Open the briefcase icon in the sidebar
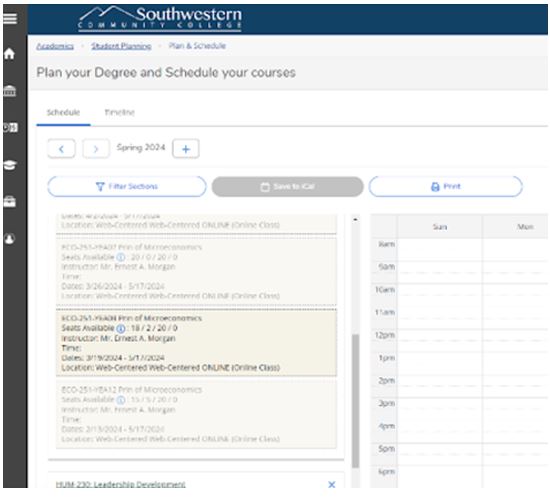Viewport: 550px width, 498px height. [x=9, y=201]
